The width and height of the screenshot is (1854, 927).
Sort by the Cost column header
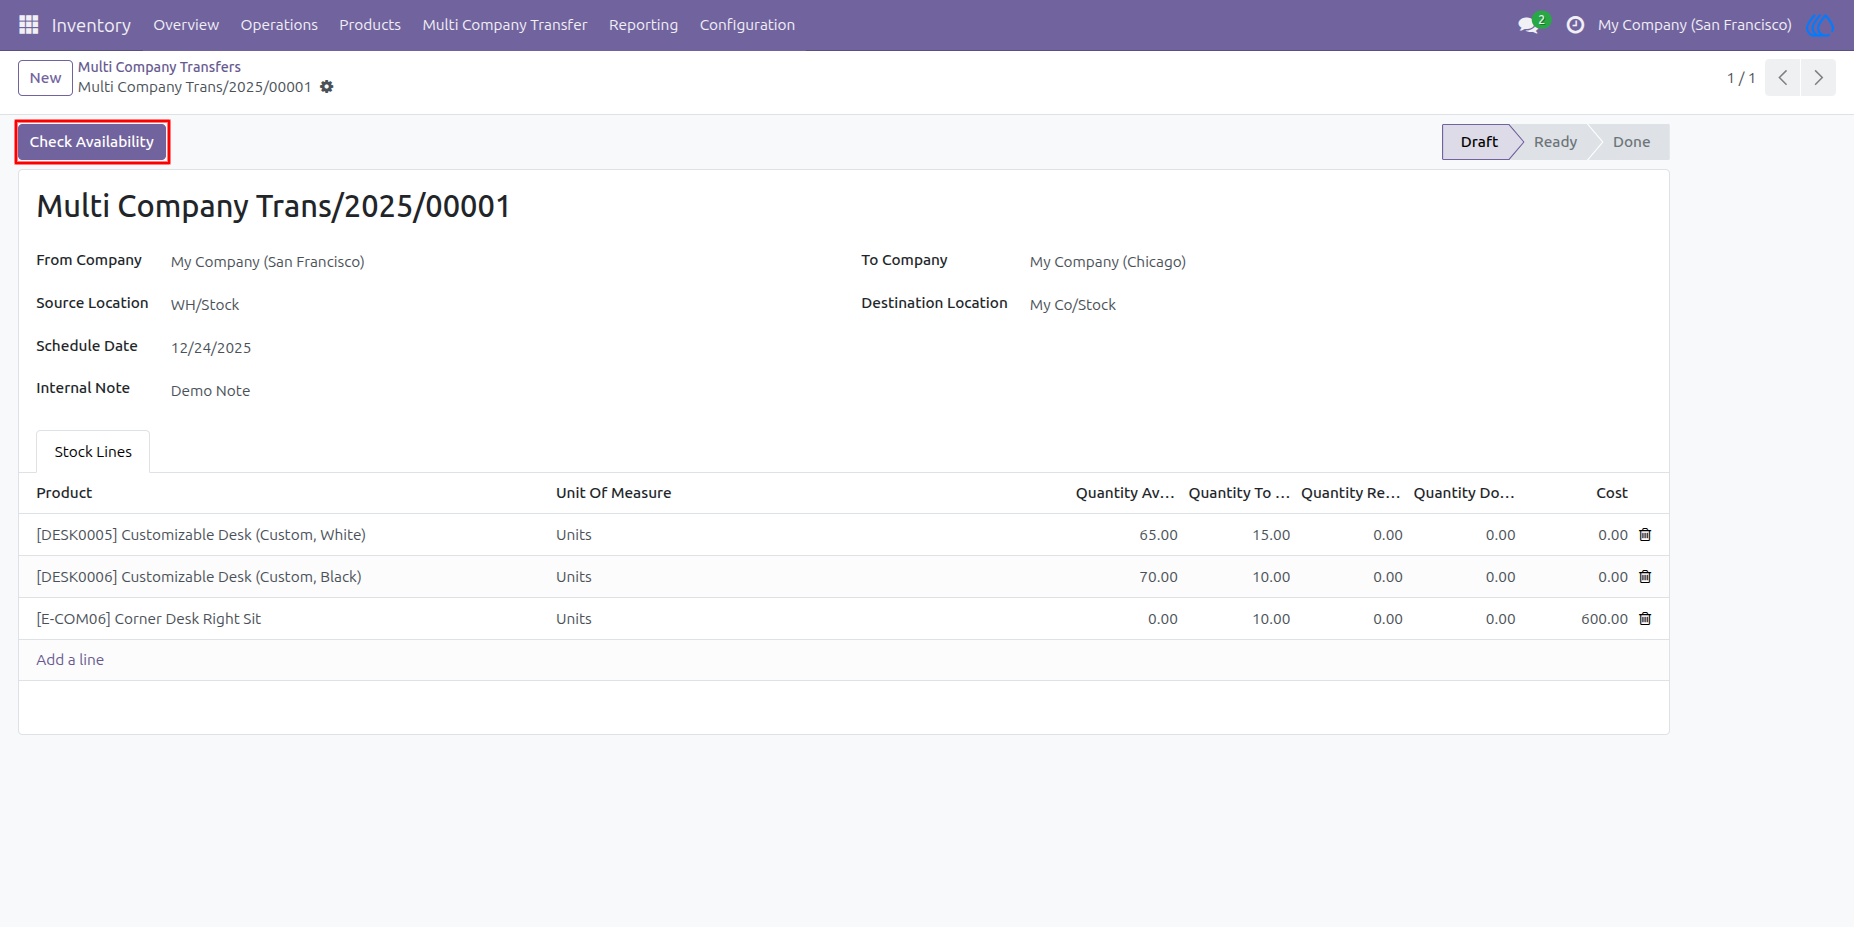tap(1612, 493)
